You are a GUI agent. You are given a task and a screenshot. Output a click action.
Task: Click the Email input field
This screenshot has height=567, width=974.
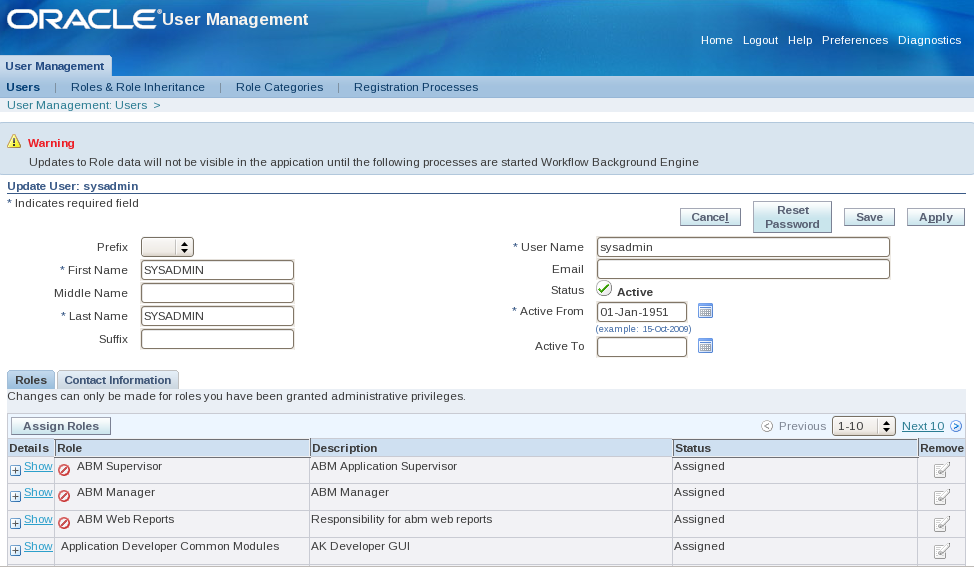tap(743, 269)
